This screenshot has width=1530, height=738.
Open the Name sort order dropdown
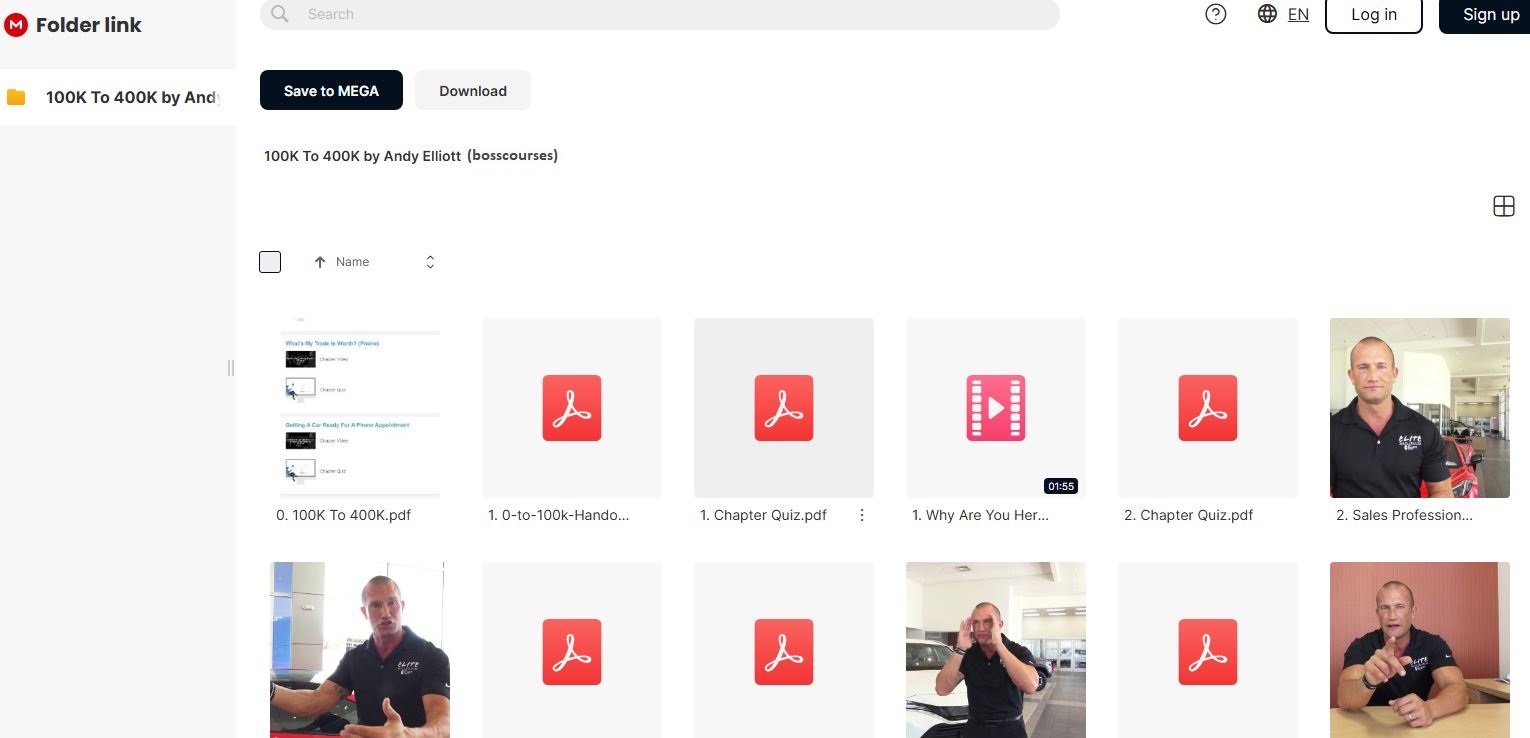click(430, 262)
